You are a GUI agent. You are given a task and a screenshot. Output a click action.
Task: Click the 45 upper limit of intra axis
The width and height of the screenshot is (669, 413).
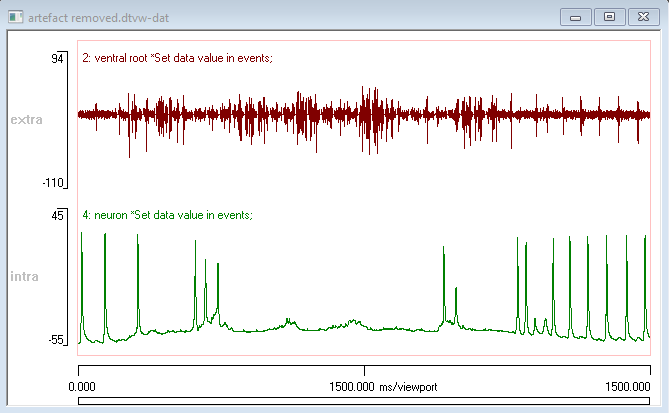coord(57,215)
